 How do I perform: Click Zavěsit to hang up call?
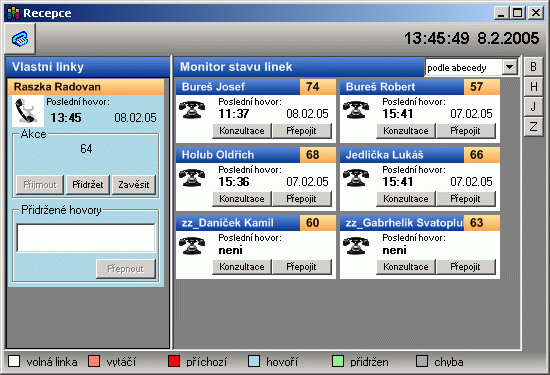(134, 185)
